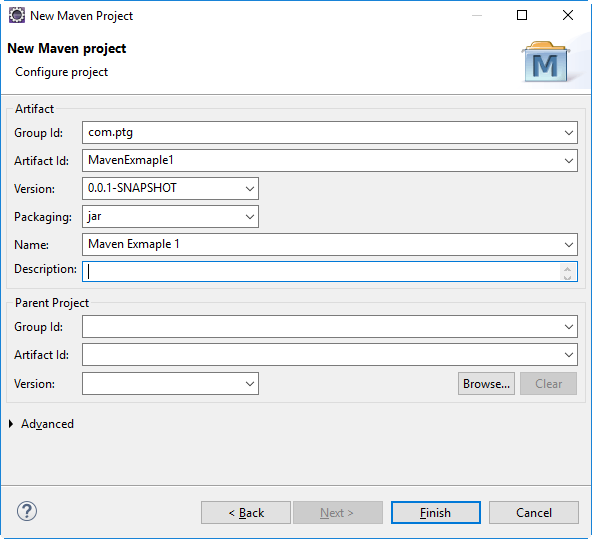Viewport: 592px width, 539px height.
Task: Open the Parent Project Version dropdown
Action: pos(250,384)
